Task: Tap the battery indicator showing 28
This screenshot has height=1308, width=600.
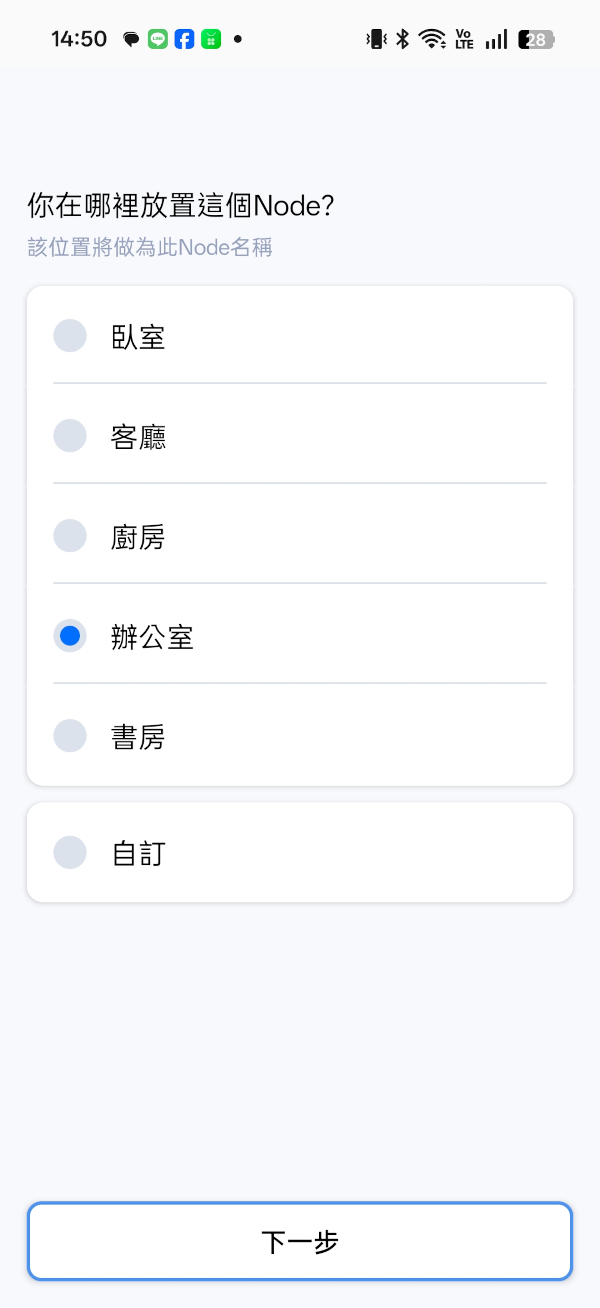Action: [x=535, y=39]
